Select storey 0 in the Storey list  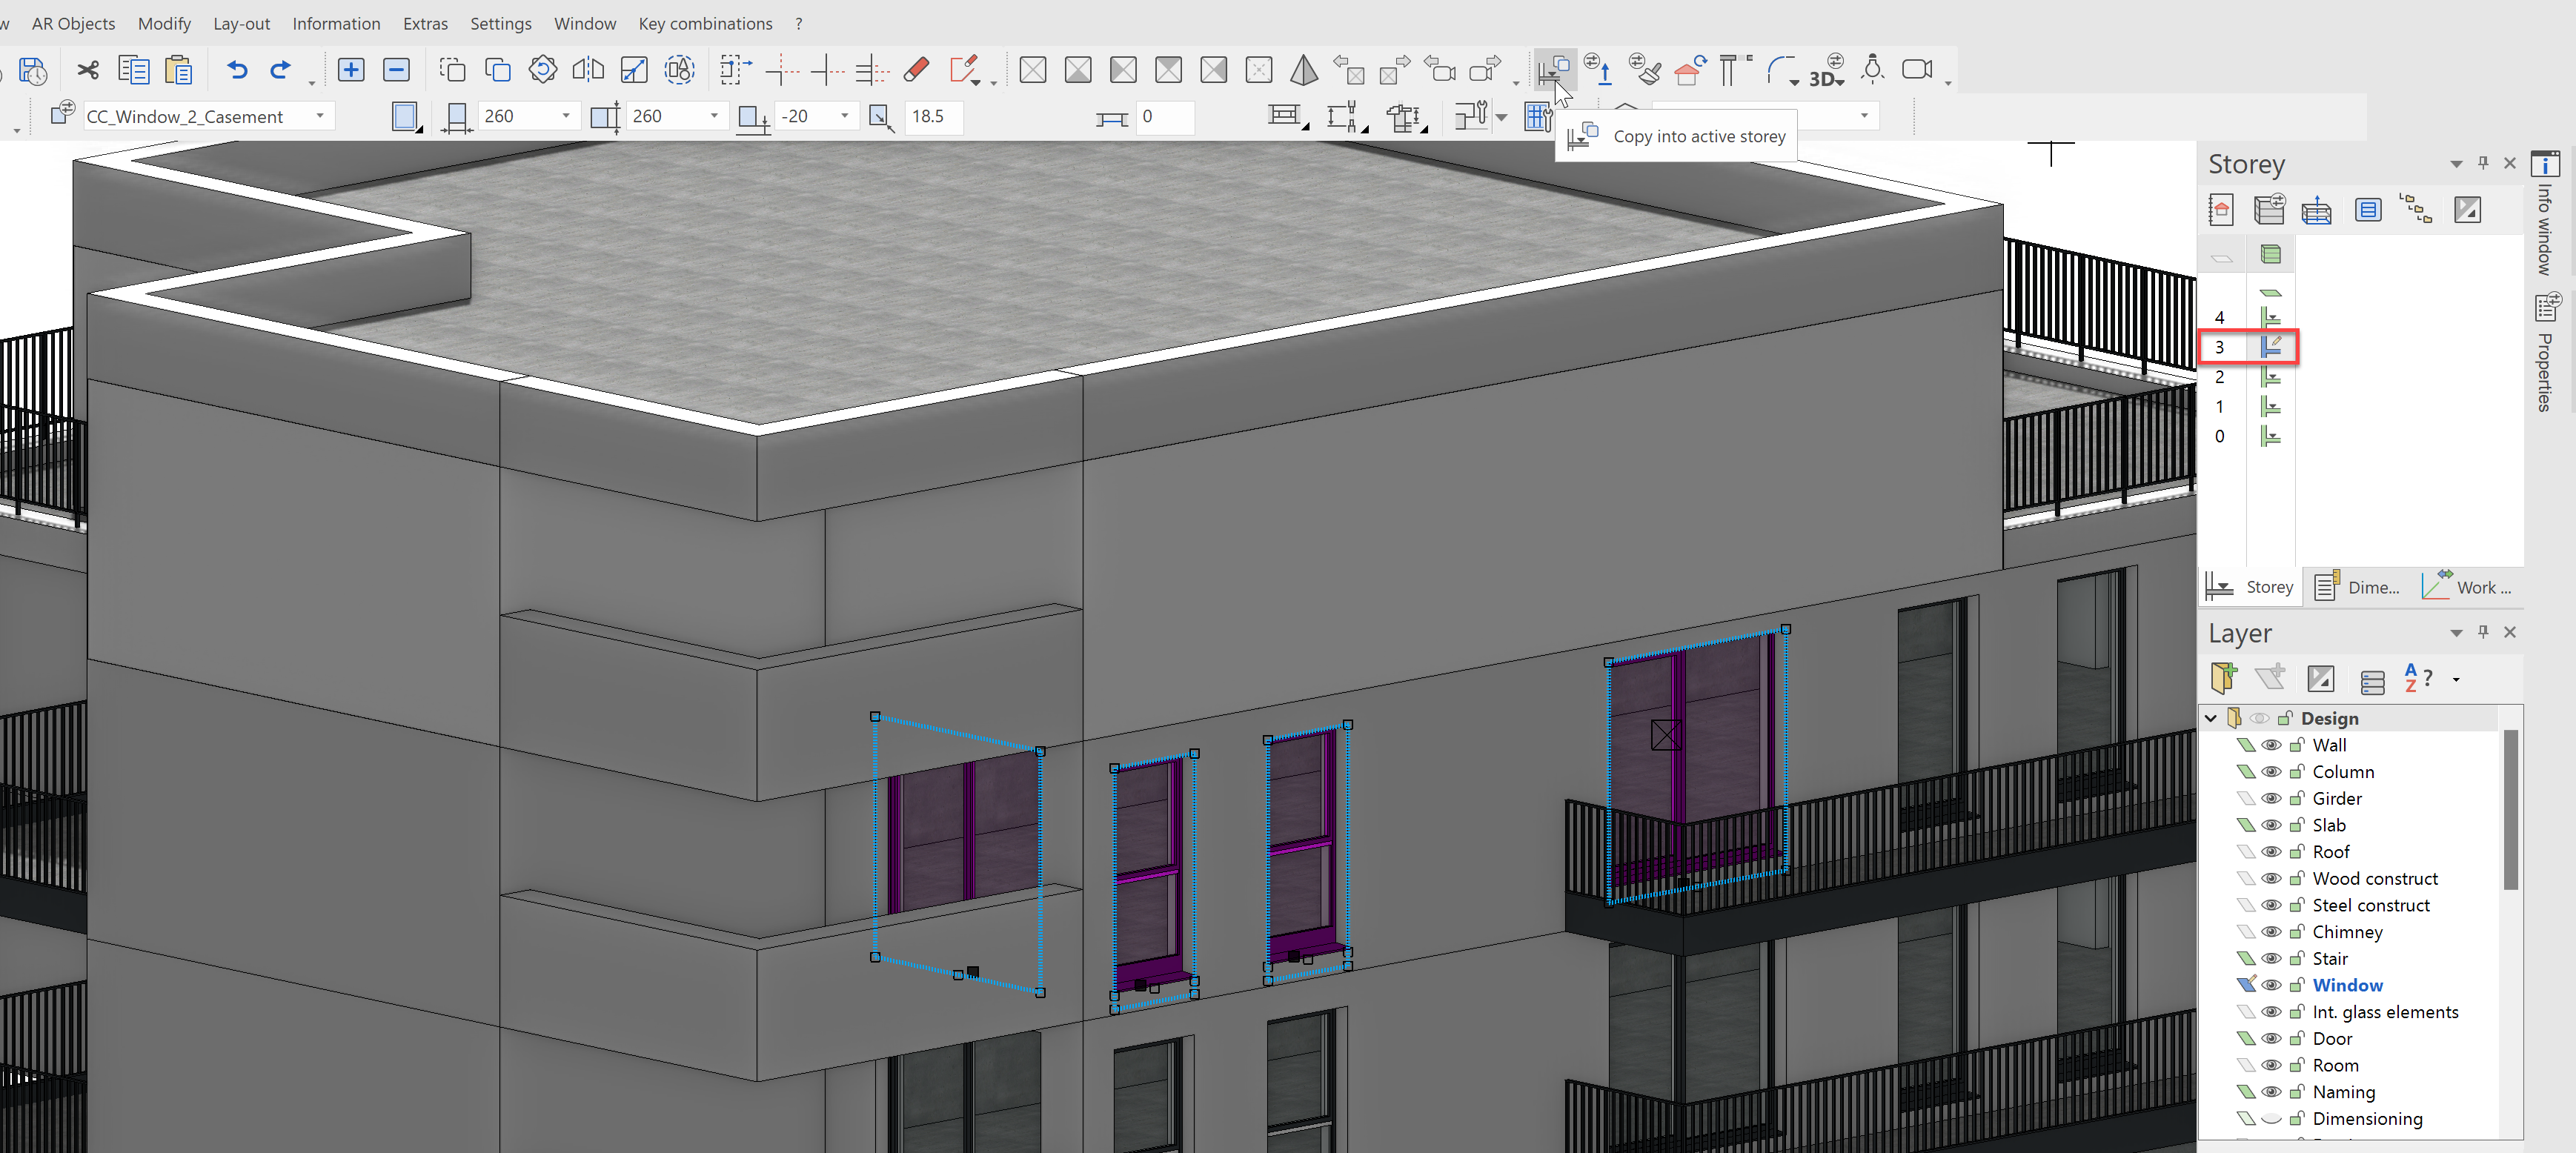[2219, 436]
